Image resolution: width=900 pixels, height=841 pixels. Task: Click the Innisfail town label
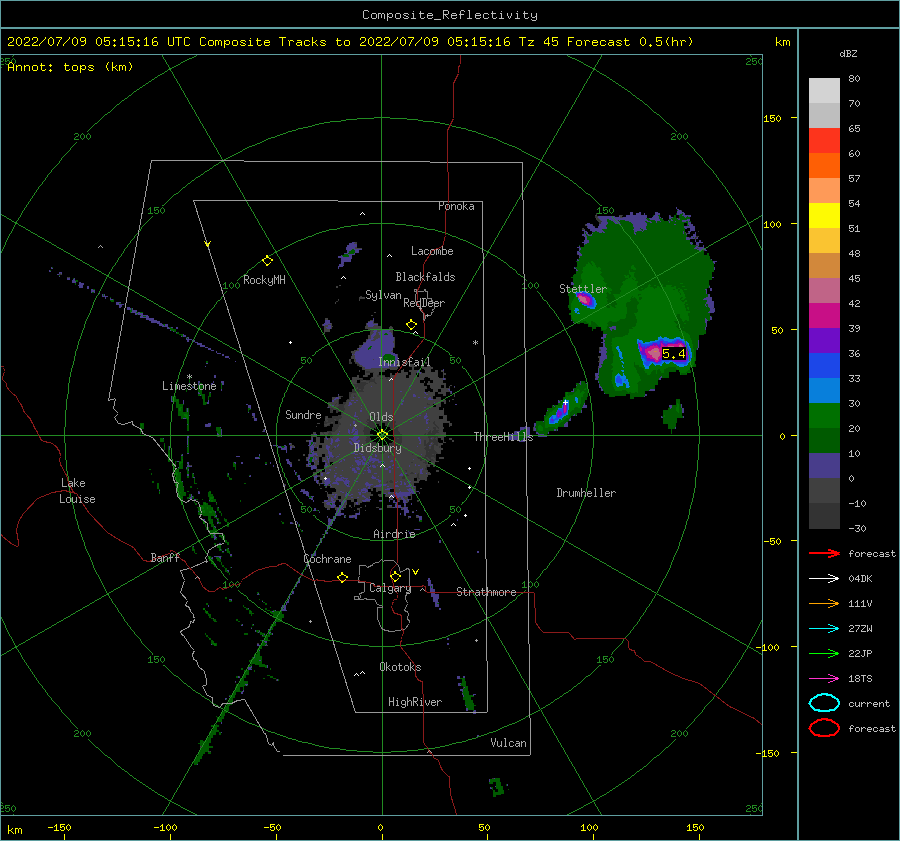point(404,362)
